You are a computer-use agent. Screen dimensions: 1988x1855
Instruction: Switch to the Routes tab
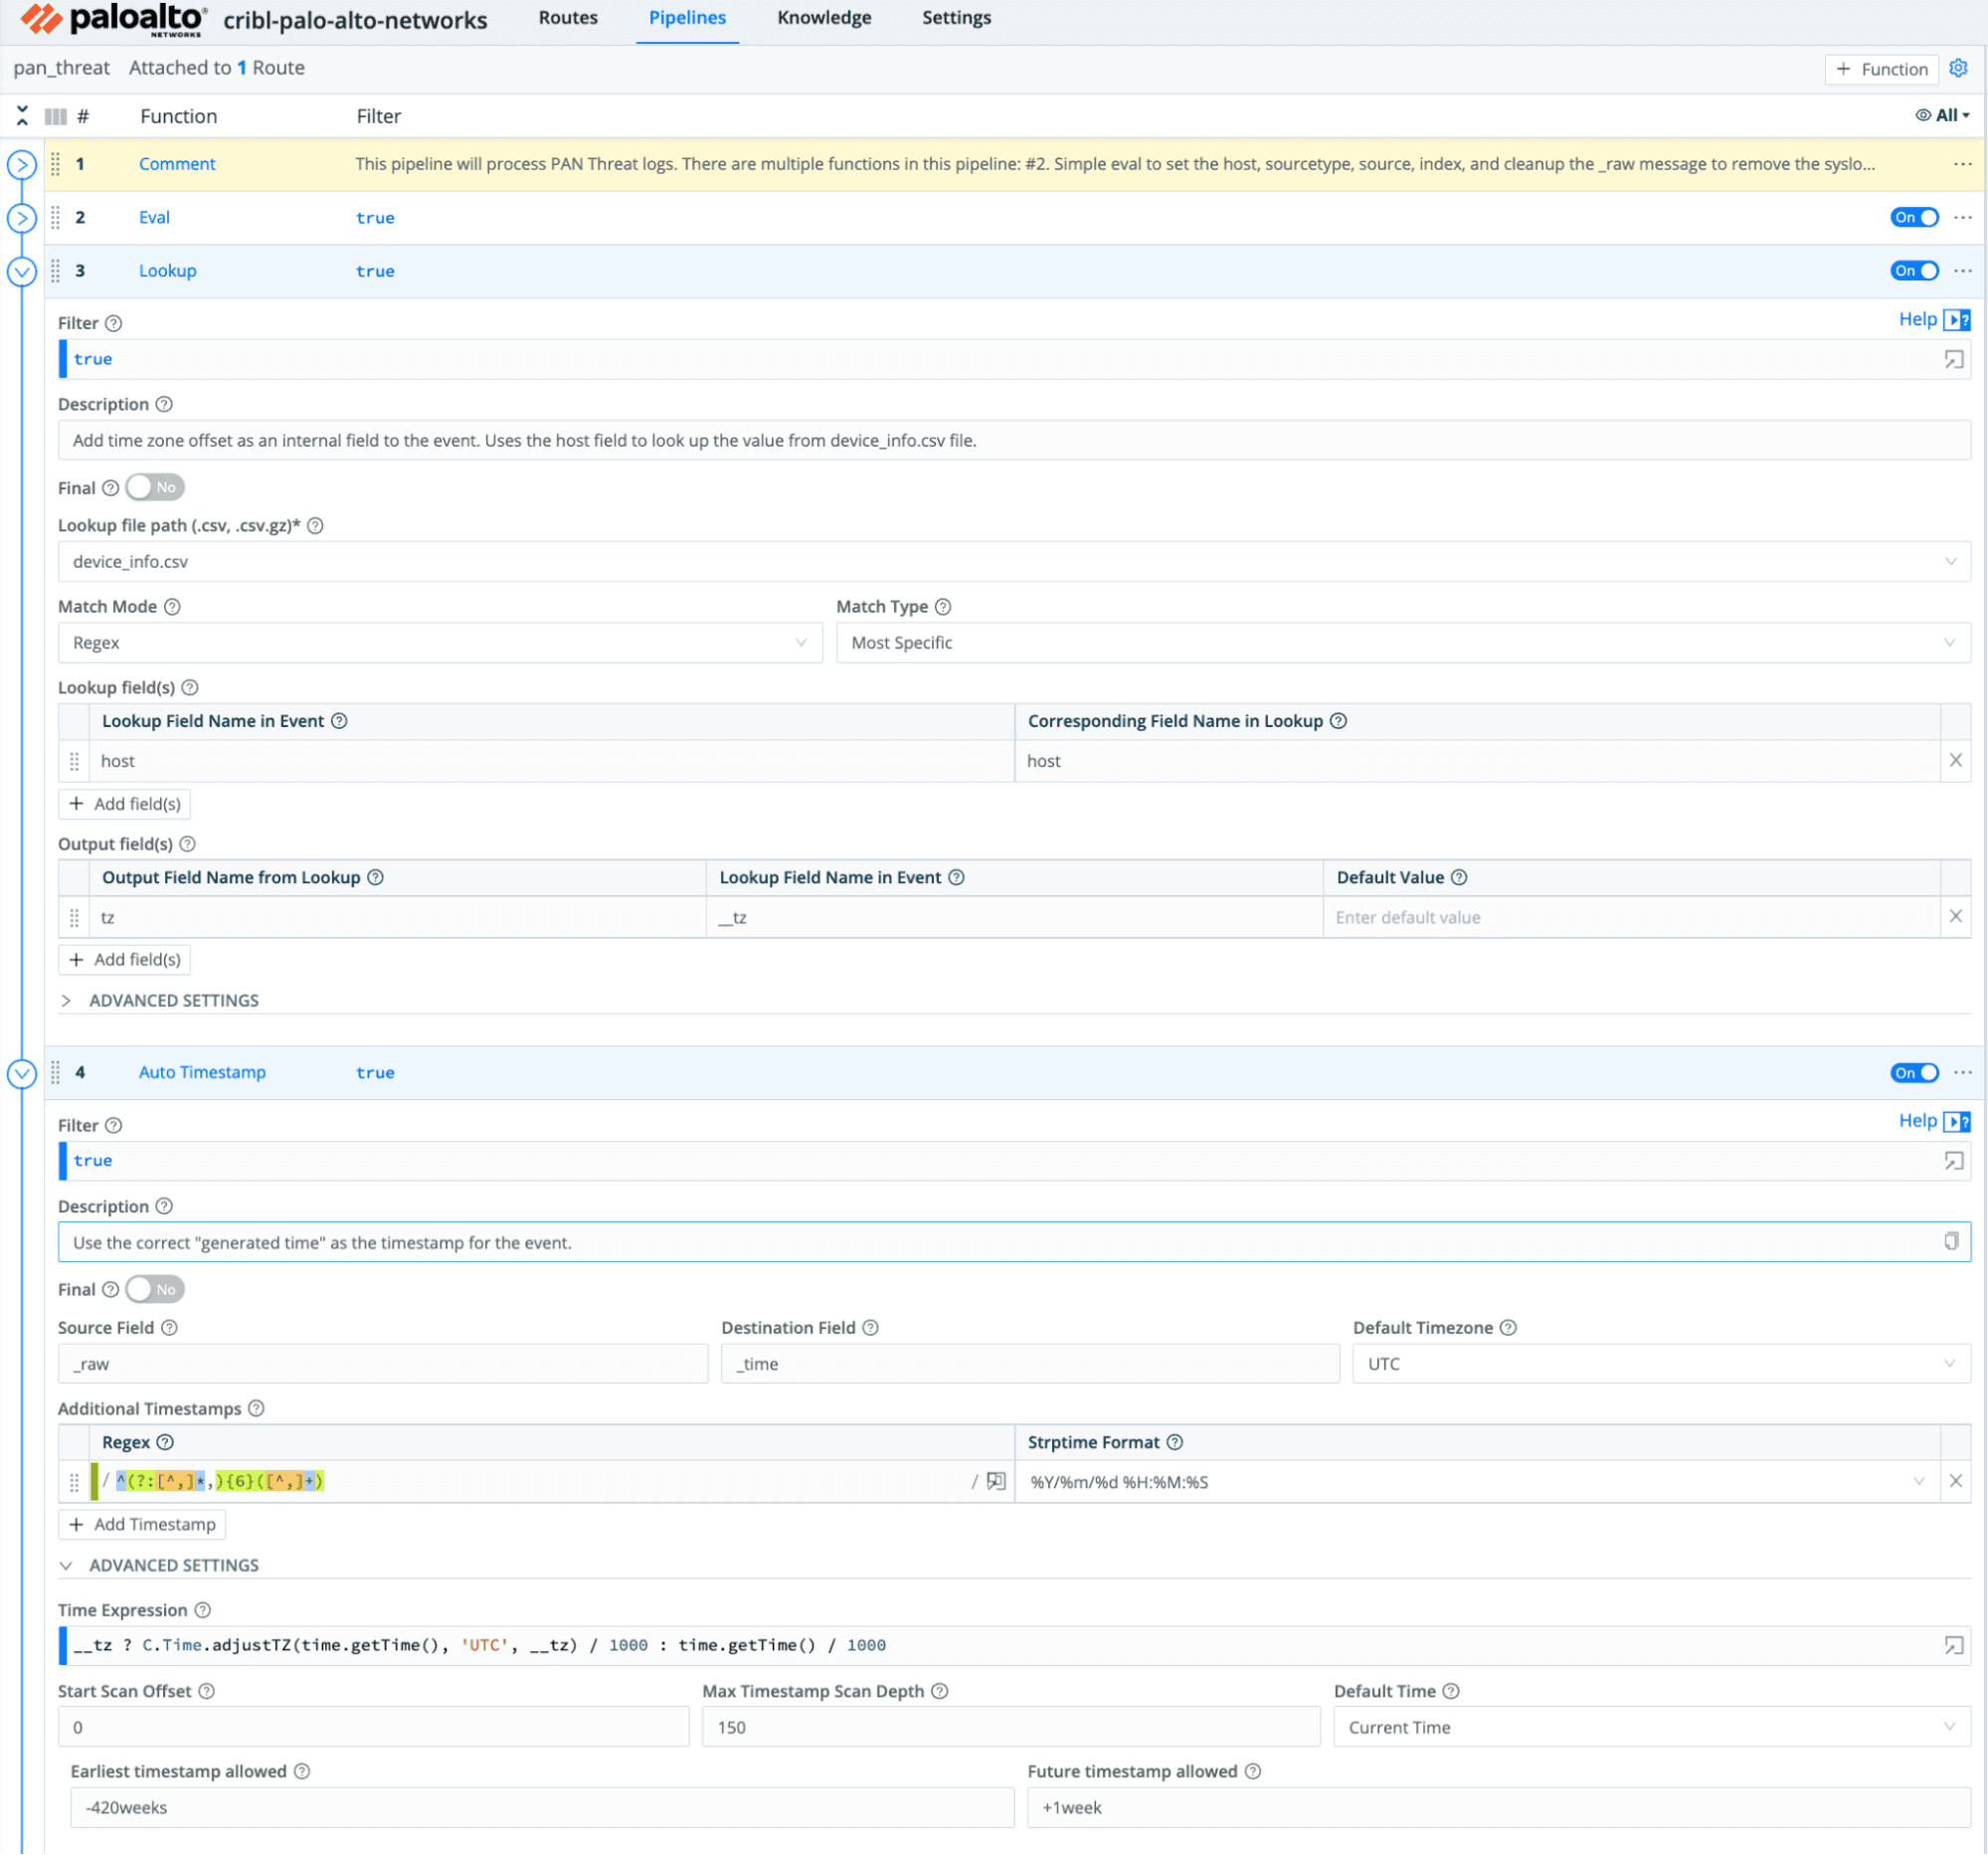pyautogui.click(x=567, y=18)
